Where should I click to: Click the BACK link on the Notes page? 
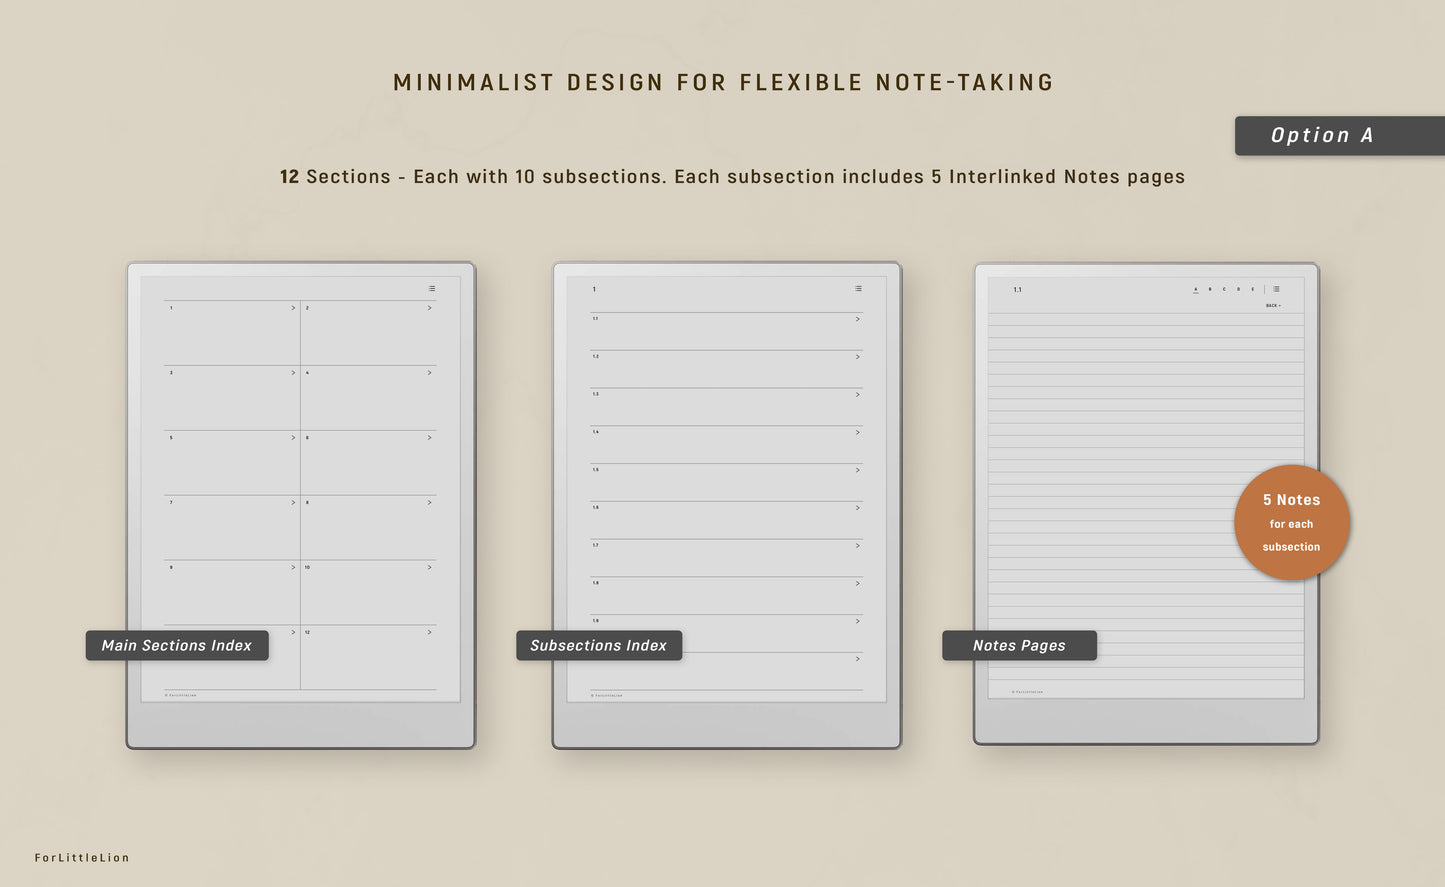coord(1273,304)
